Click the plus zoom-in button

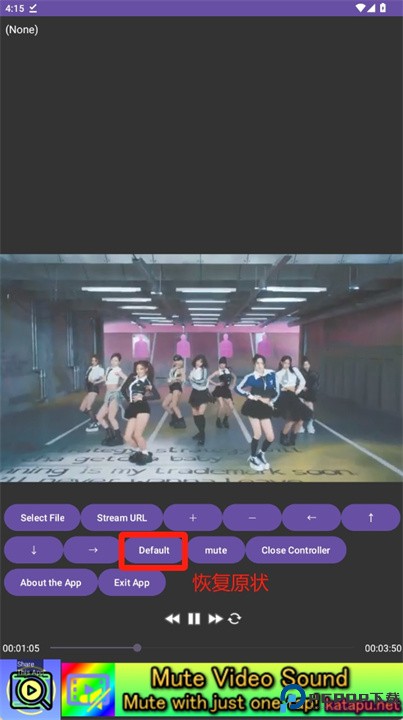[193, 518]
